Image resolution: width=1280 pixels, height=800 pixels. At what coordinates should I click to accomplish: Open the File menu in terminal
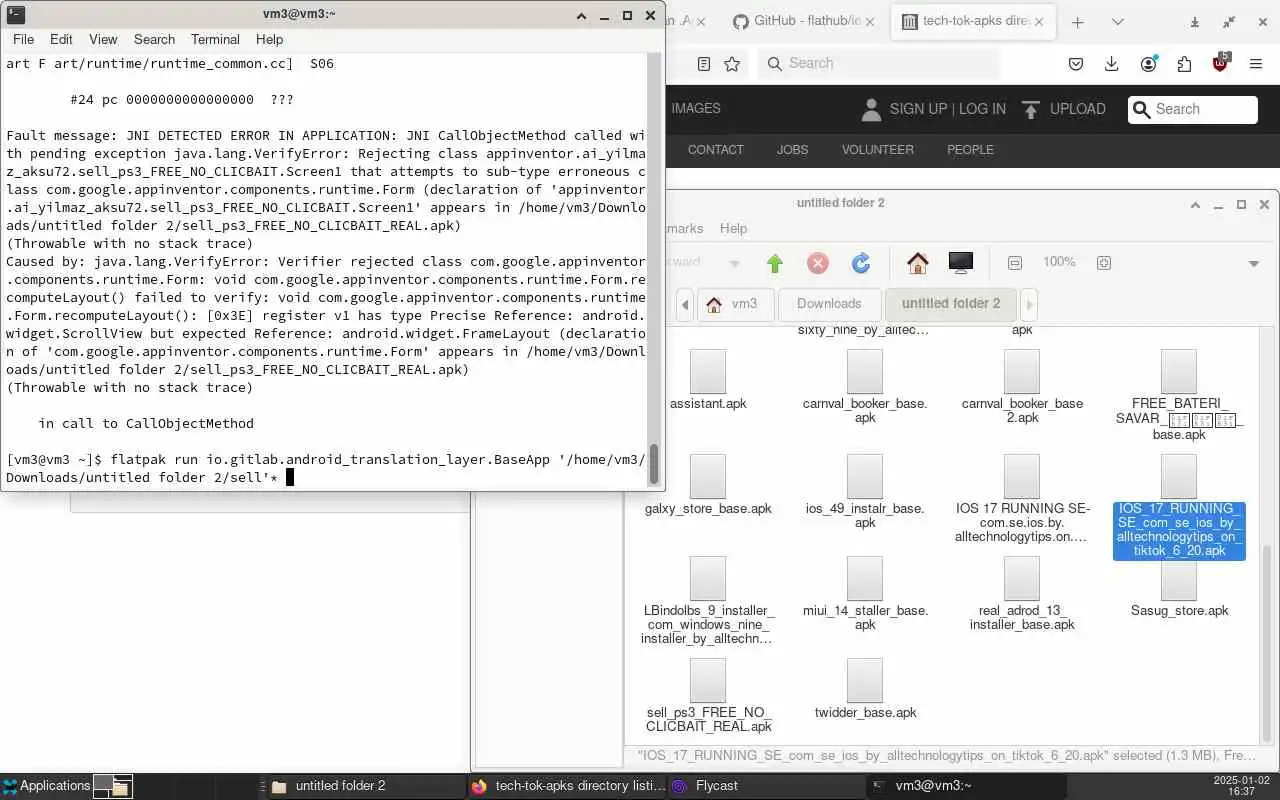click(x=23, y=39)
